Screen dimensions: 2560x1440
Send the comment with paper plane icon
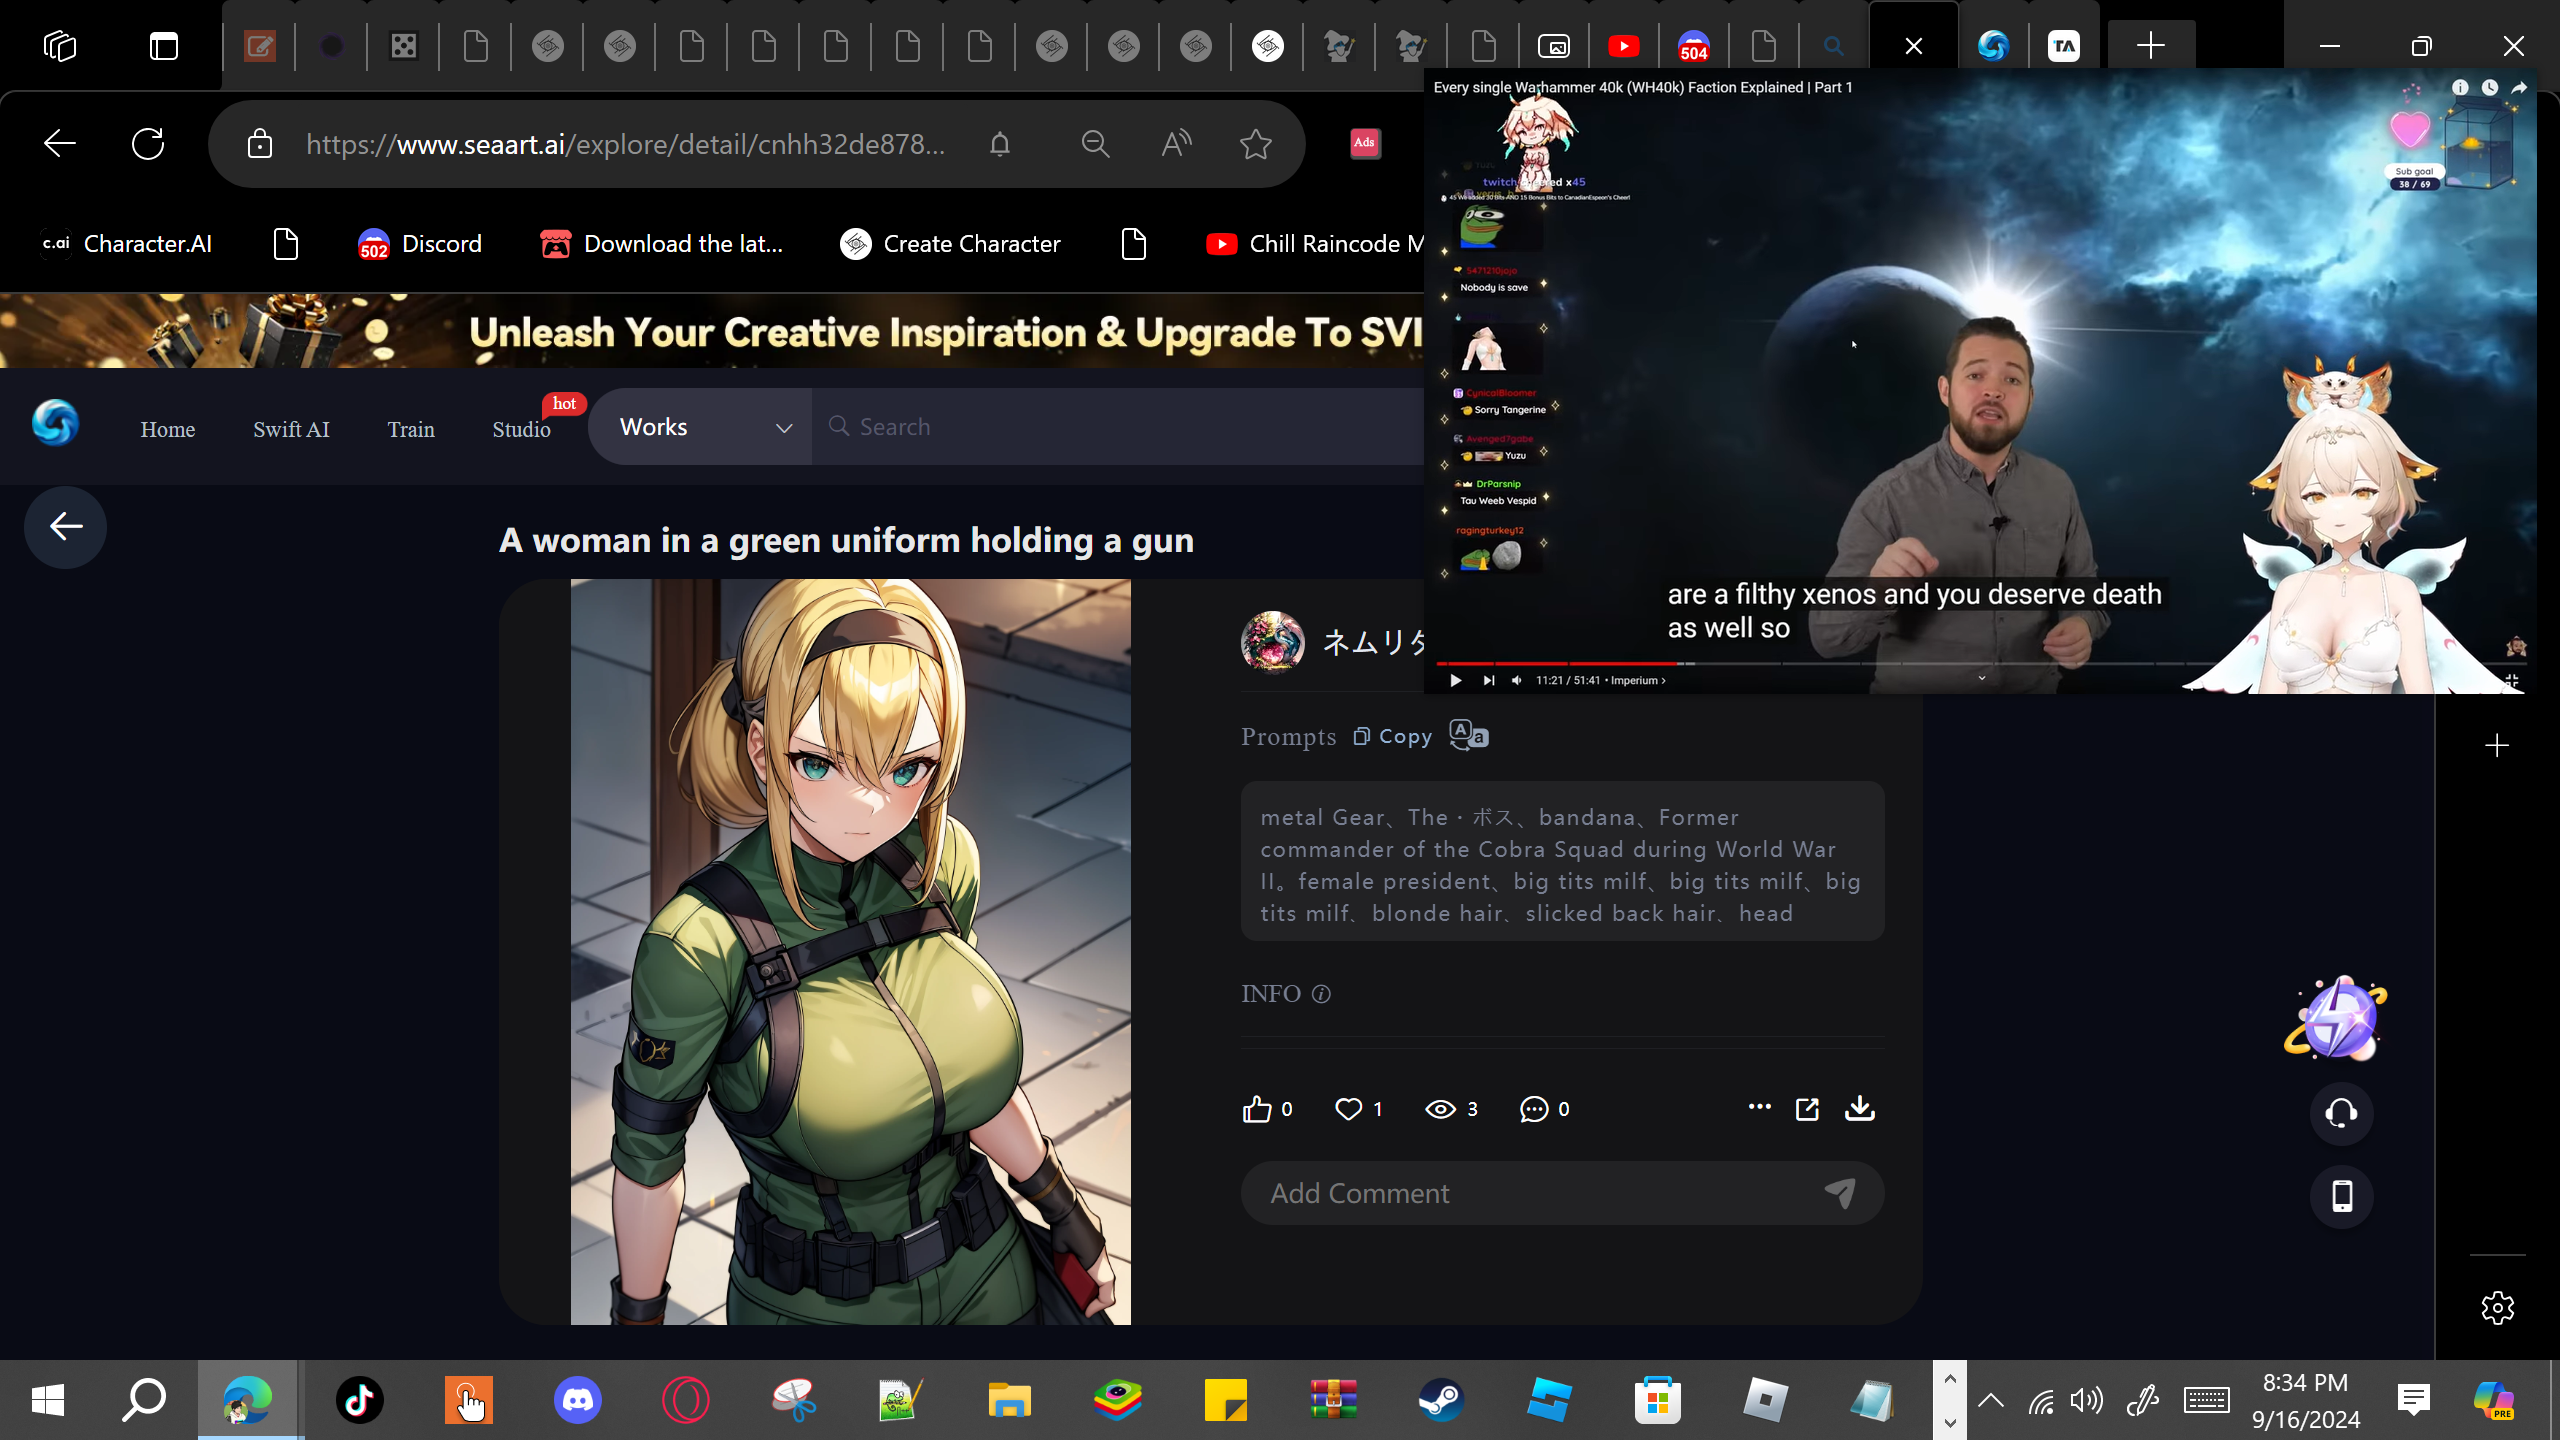pos(1840,1192)
